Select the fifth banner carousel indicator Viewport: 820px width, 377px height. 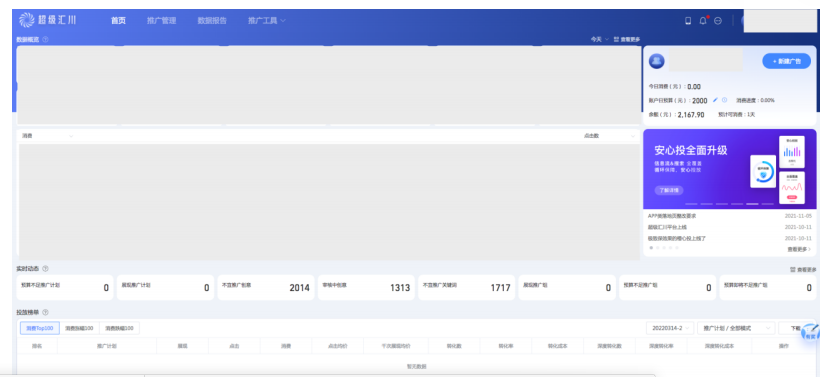click(752, 204)
